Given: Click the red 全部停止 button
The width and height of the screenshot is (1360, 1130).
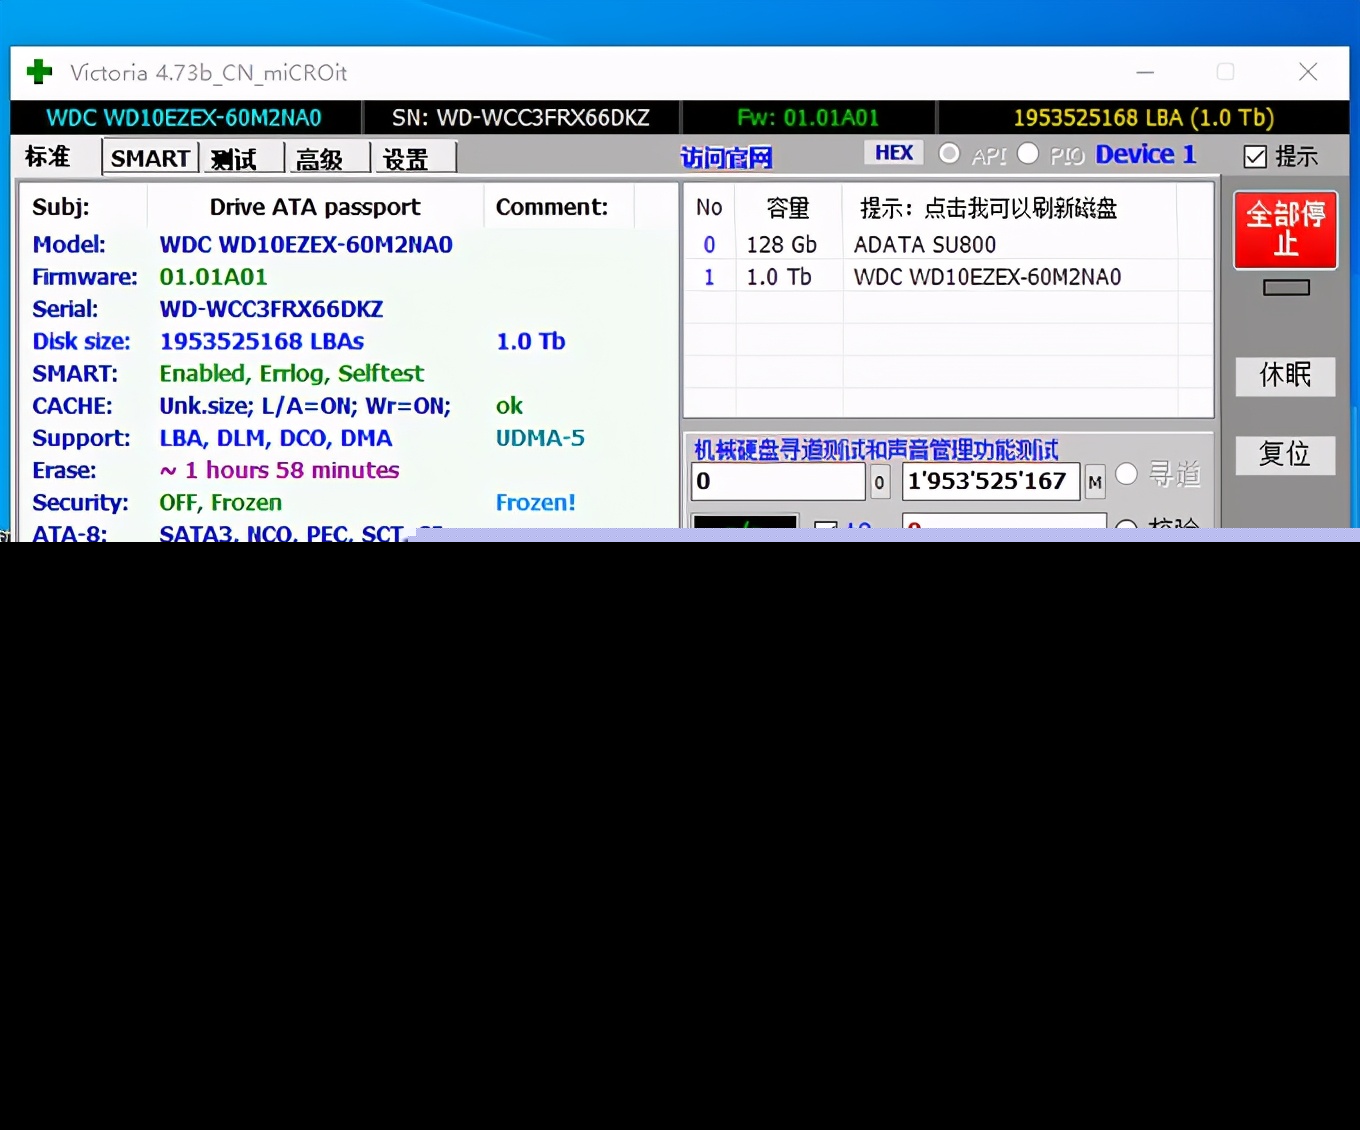Looking at the screenshot, I should (1285, 229).
